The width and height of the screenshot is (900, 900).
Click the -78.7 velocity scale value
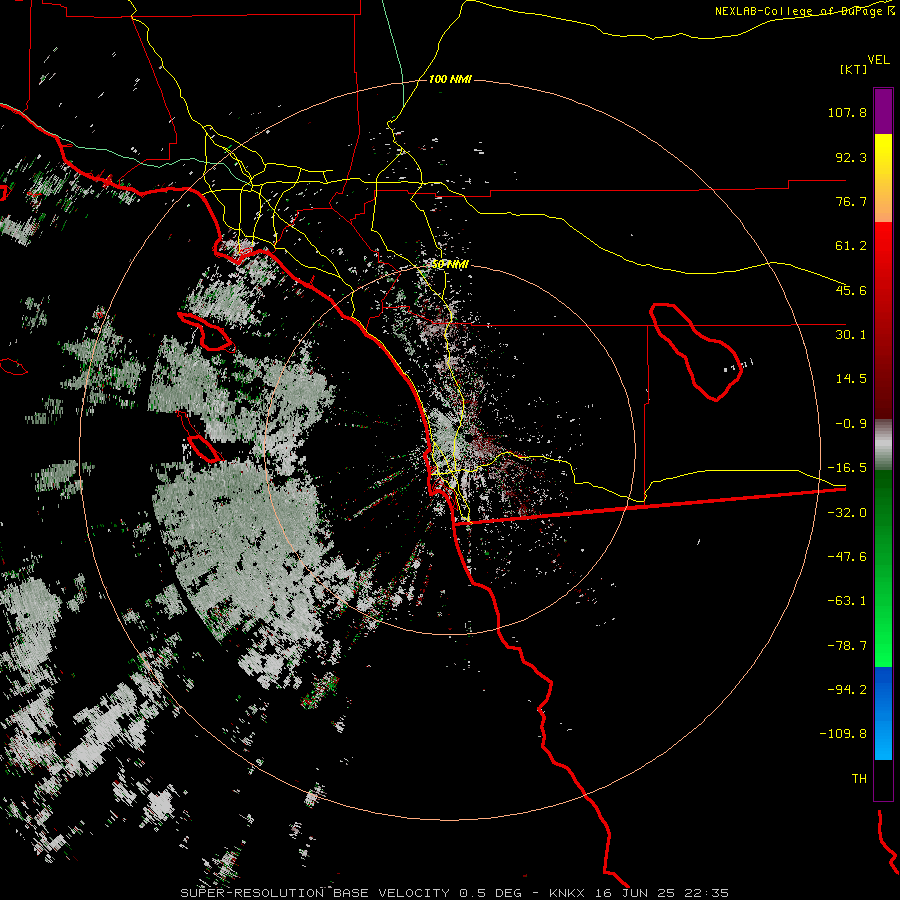tap(847, 646)
